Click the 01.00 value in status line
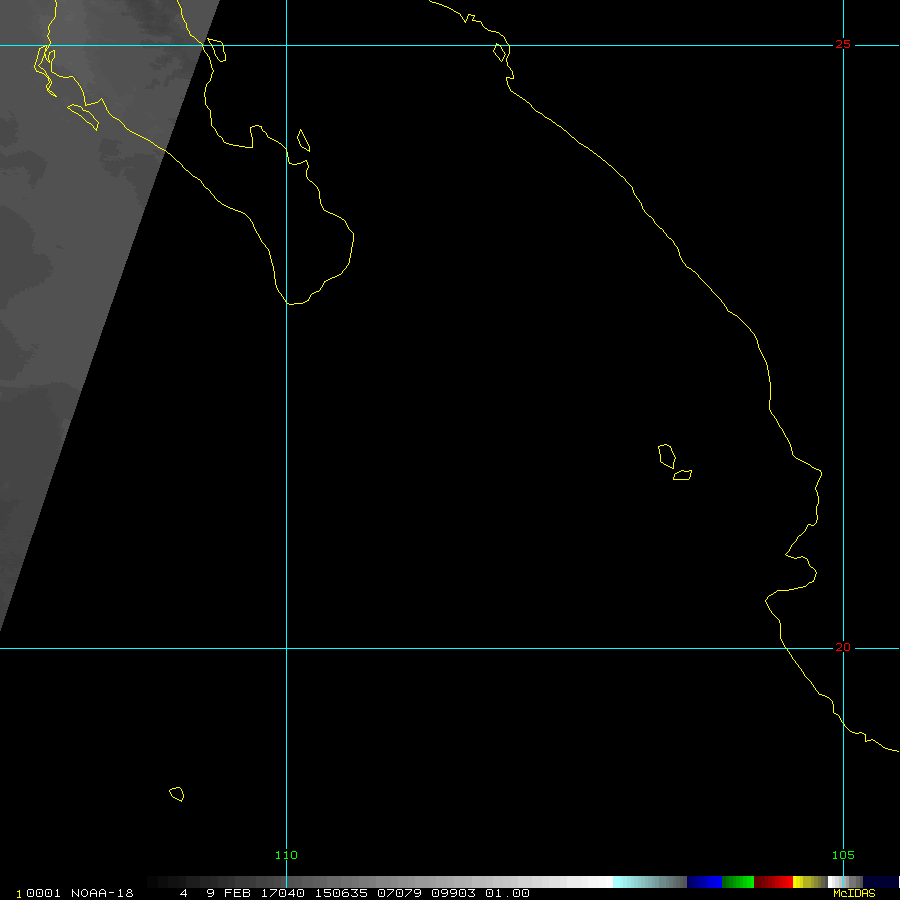Image resolution: width=900 pixels, height=900 pixels. (x=507, y=893)
